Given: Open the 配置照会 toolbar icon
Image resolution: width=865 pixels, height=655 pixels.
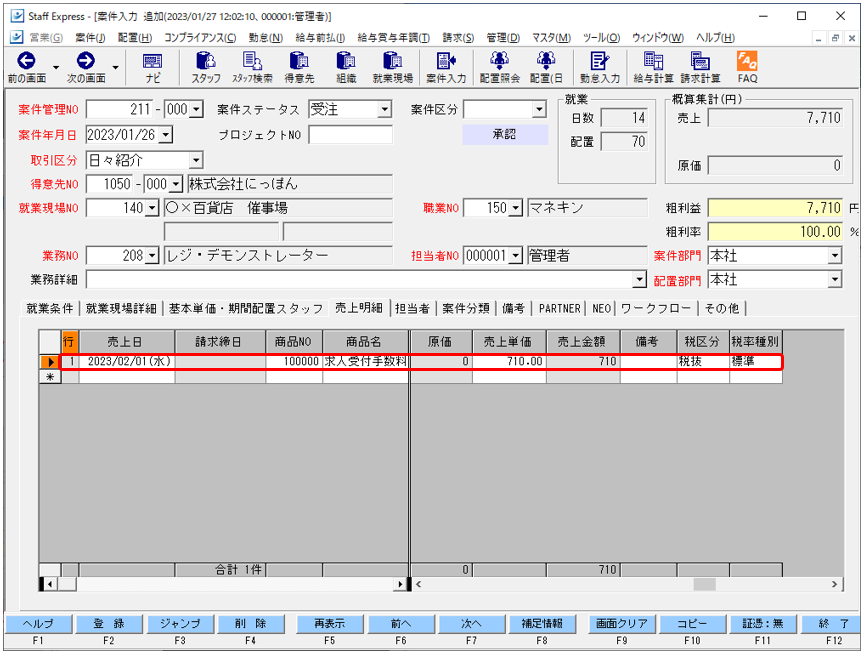Looking at the screenshot, I should [499, 61].
